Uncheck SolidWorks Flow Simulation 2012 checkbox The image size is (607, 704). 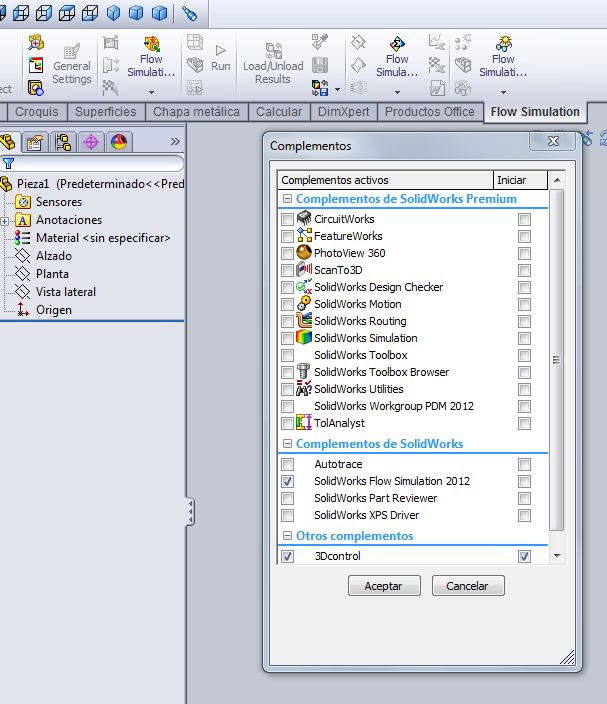pyautogui.click(x=287, y=481)
